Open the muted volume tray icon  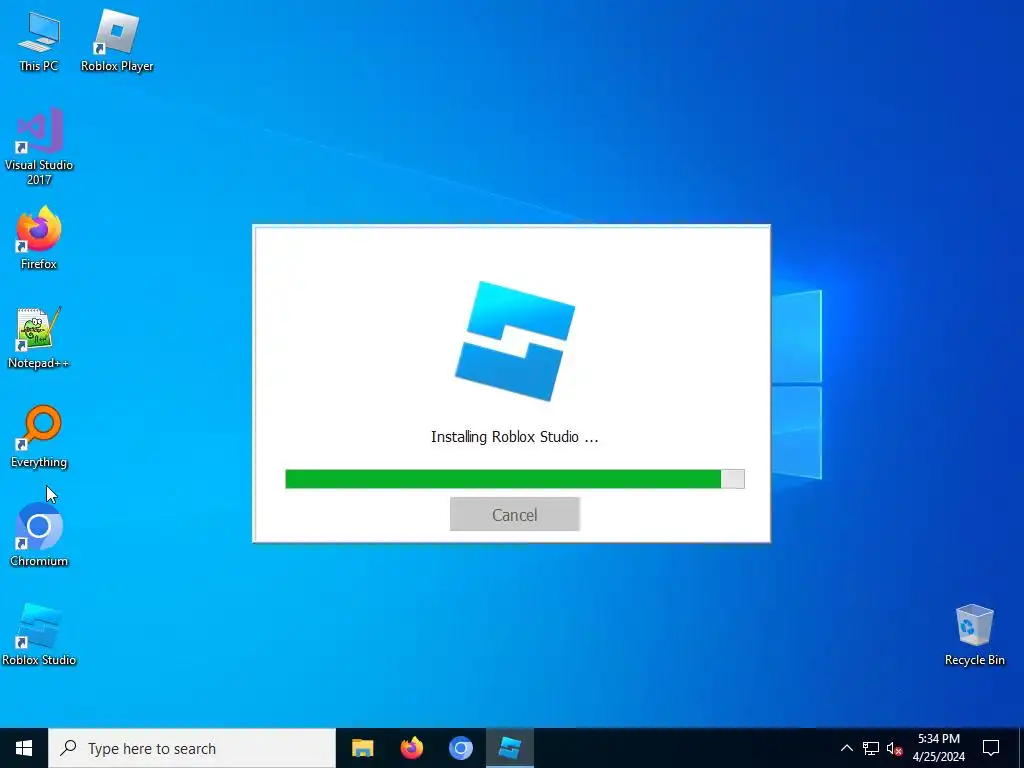[x=894, y=748]
